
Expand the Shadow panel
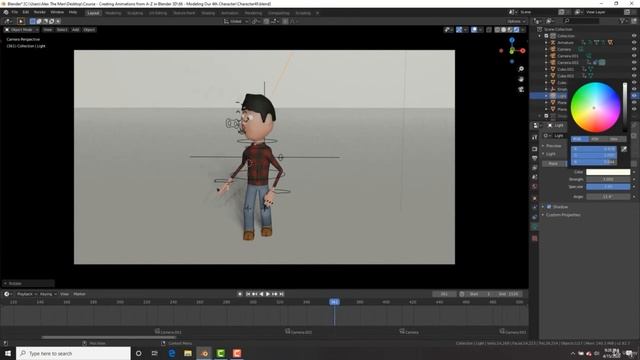(x=543, y=207)
